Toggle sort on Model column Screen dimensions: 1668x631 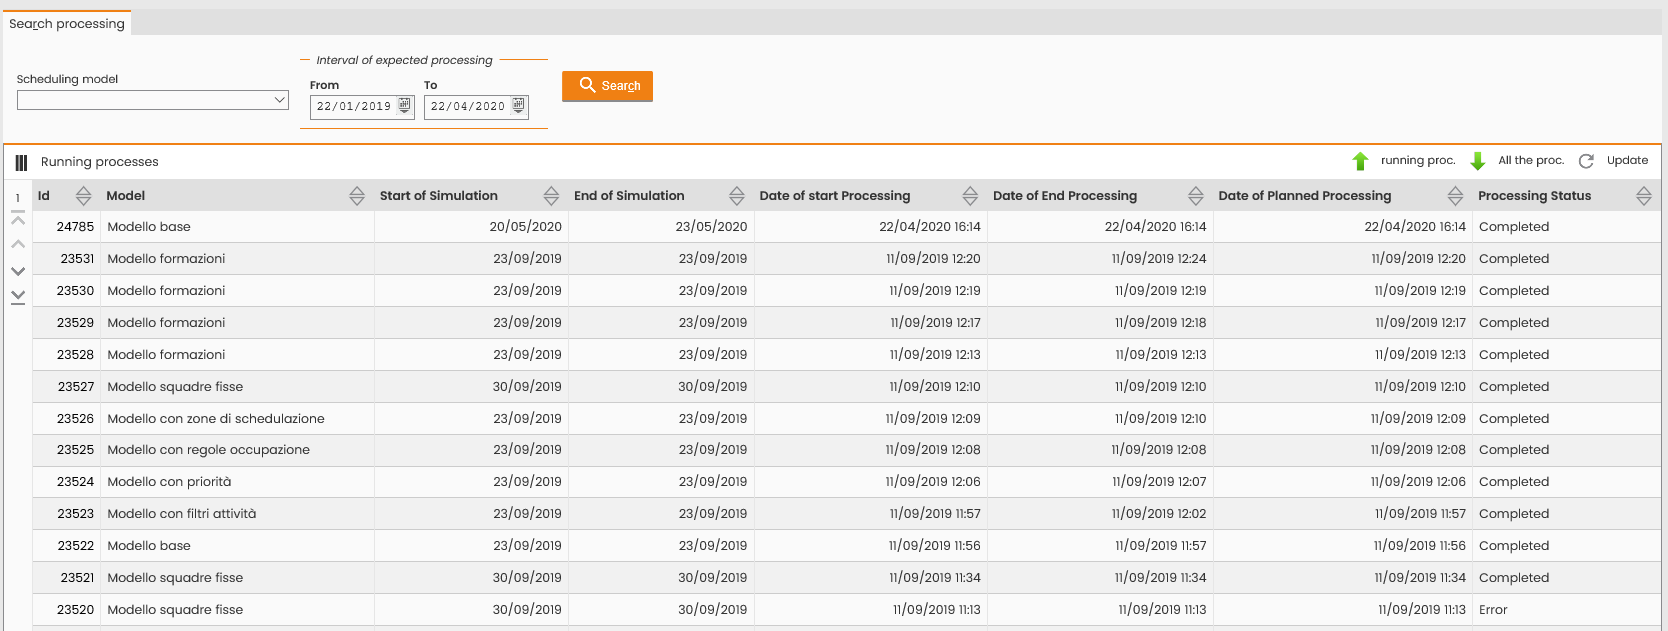[x=357, y=196]
